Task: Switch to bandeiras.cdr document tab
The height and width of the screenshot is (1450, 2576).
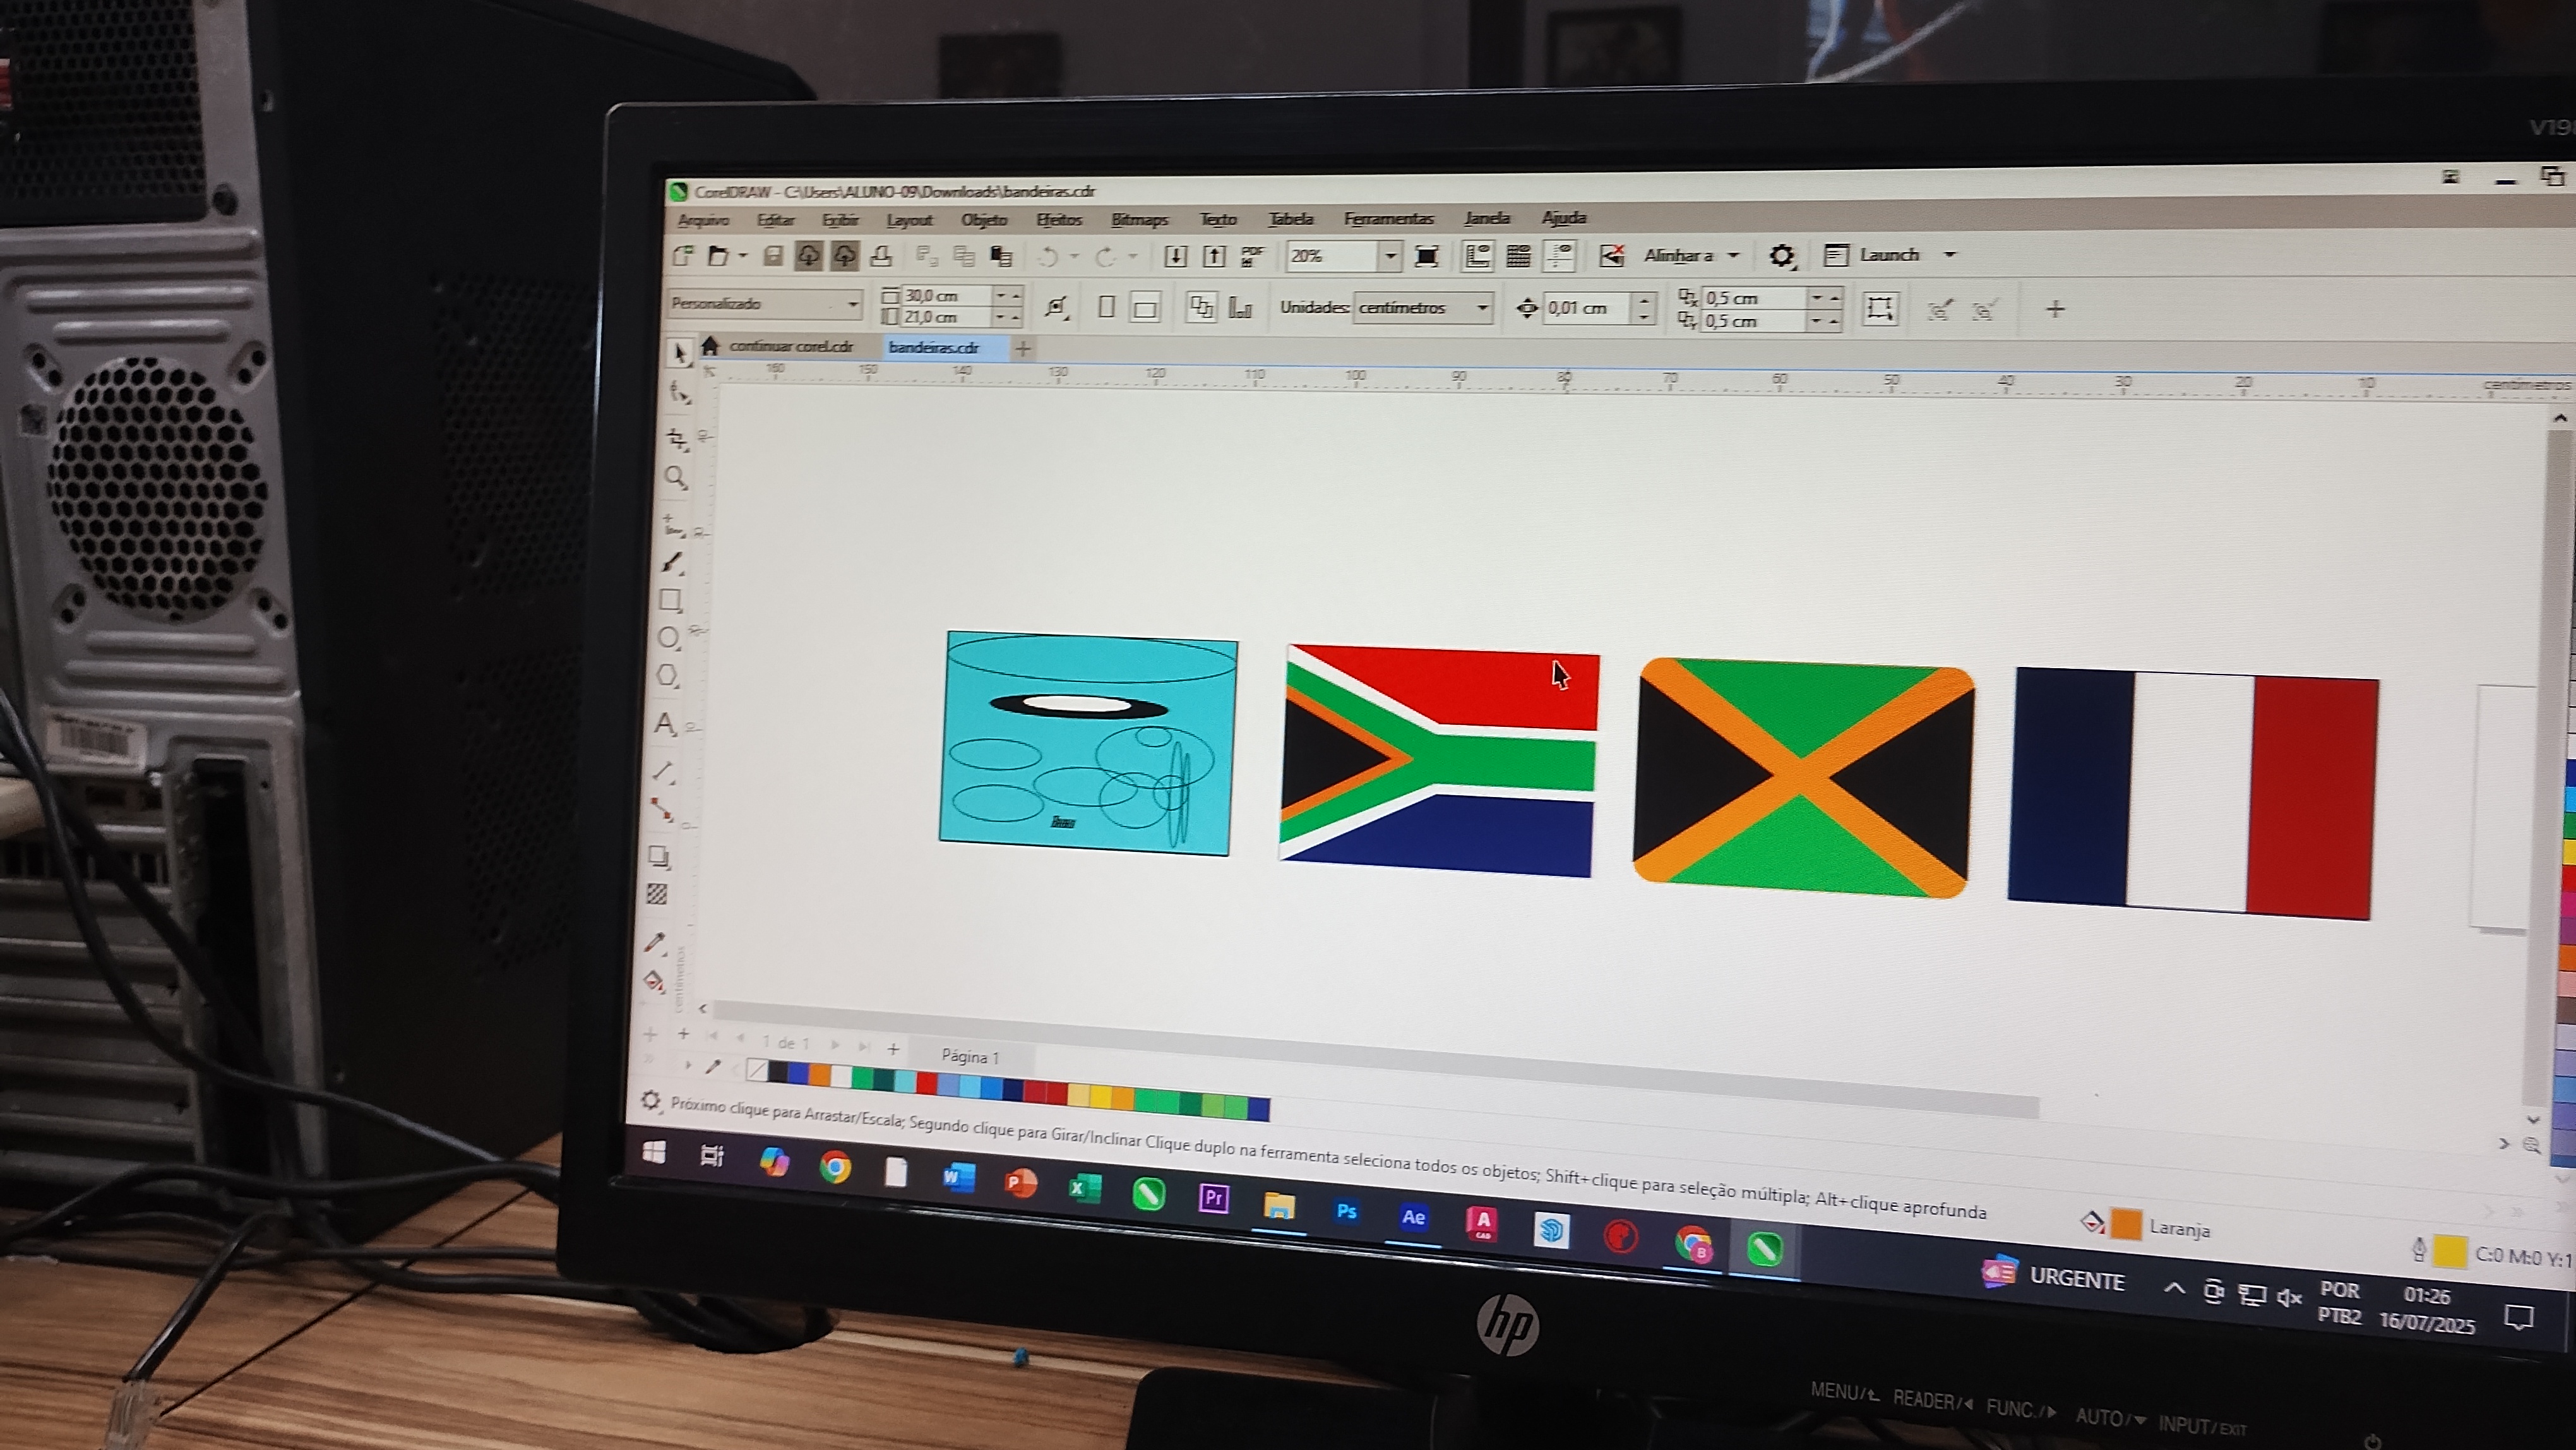Action: click(934, 347)
